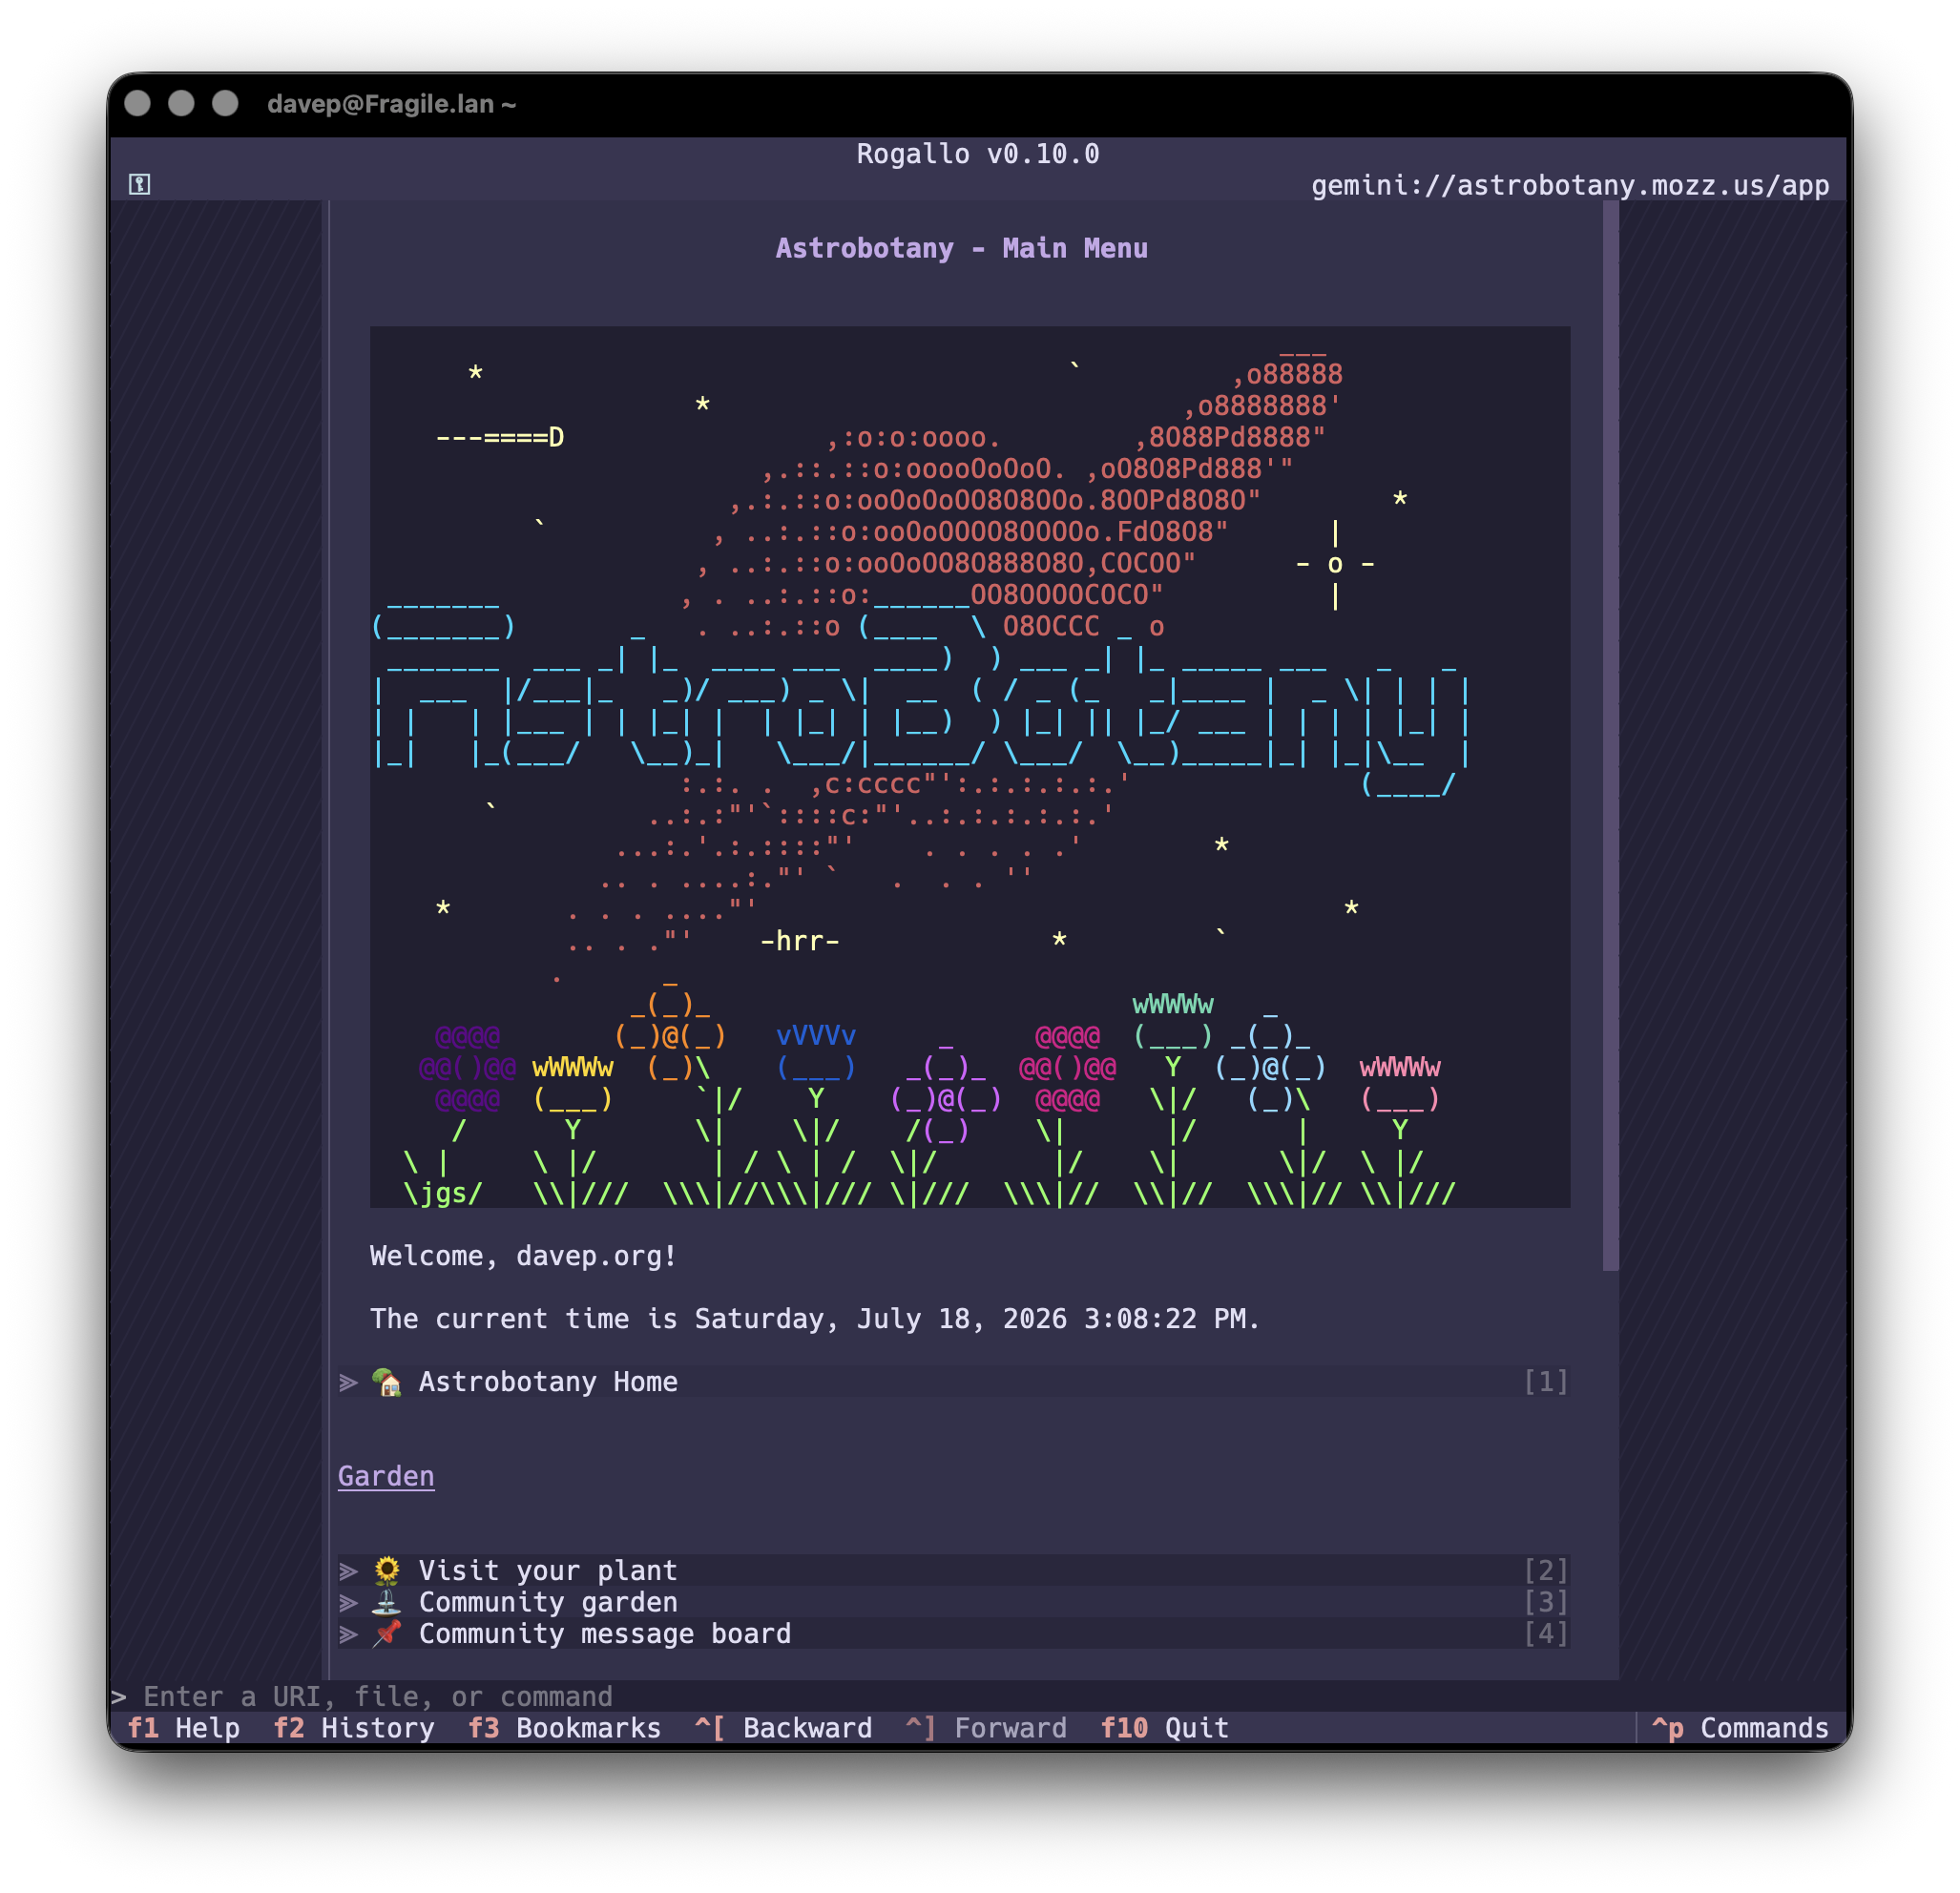The width and height of the screenshot is (1960, 1893).
Task: Click the arrow marker before Astrobotany Home
Action: (x=348, y=1382)
